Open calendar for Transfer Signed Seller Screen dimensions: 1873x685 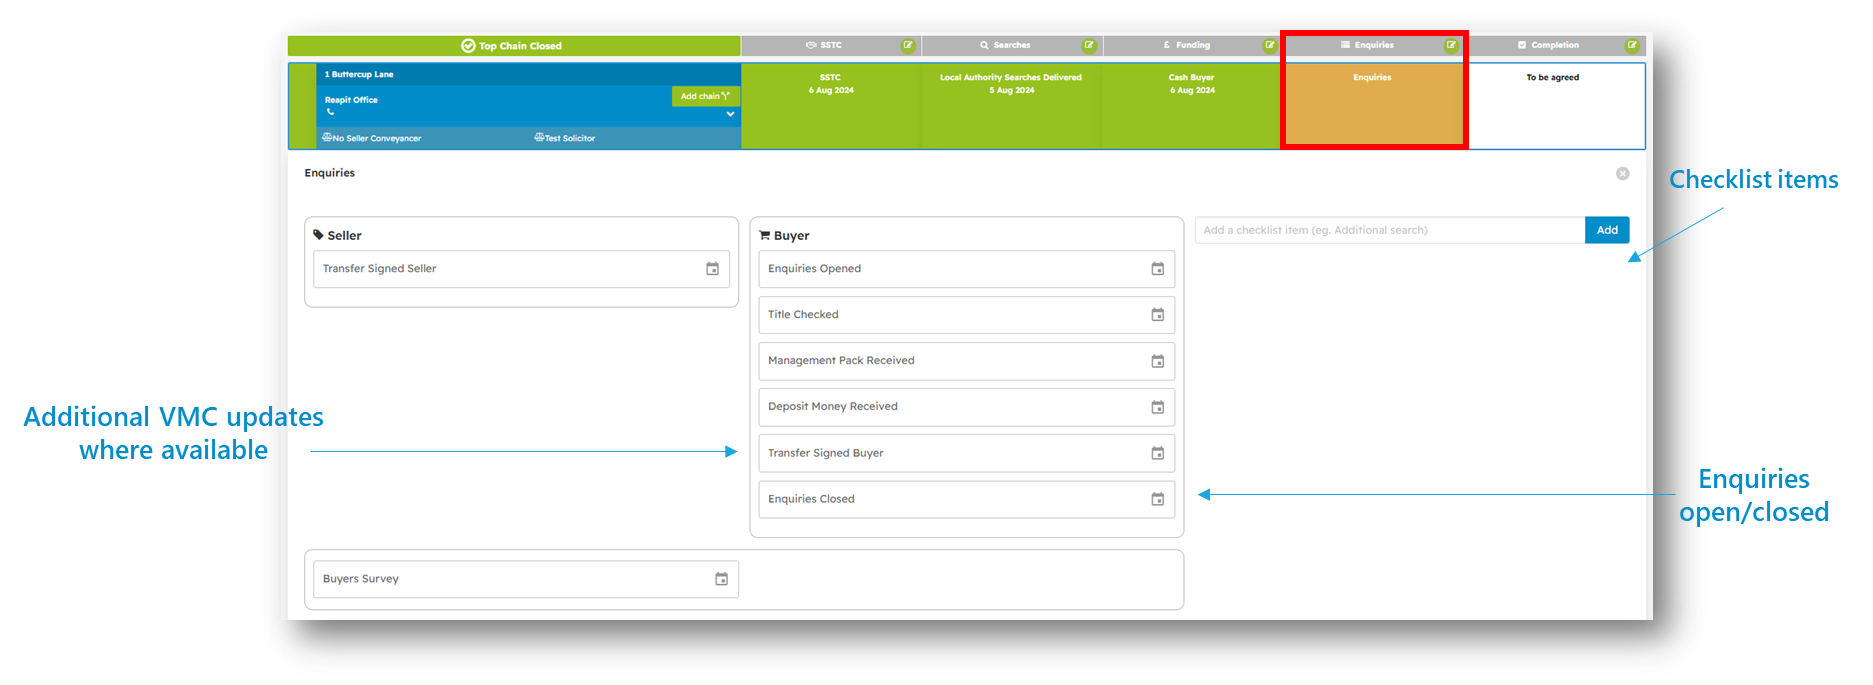click(x=713, y=269)
